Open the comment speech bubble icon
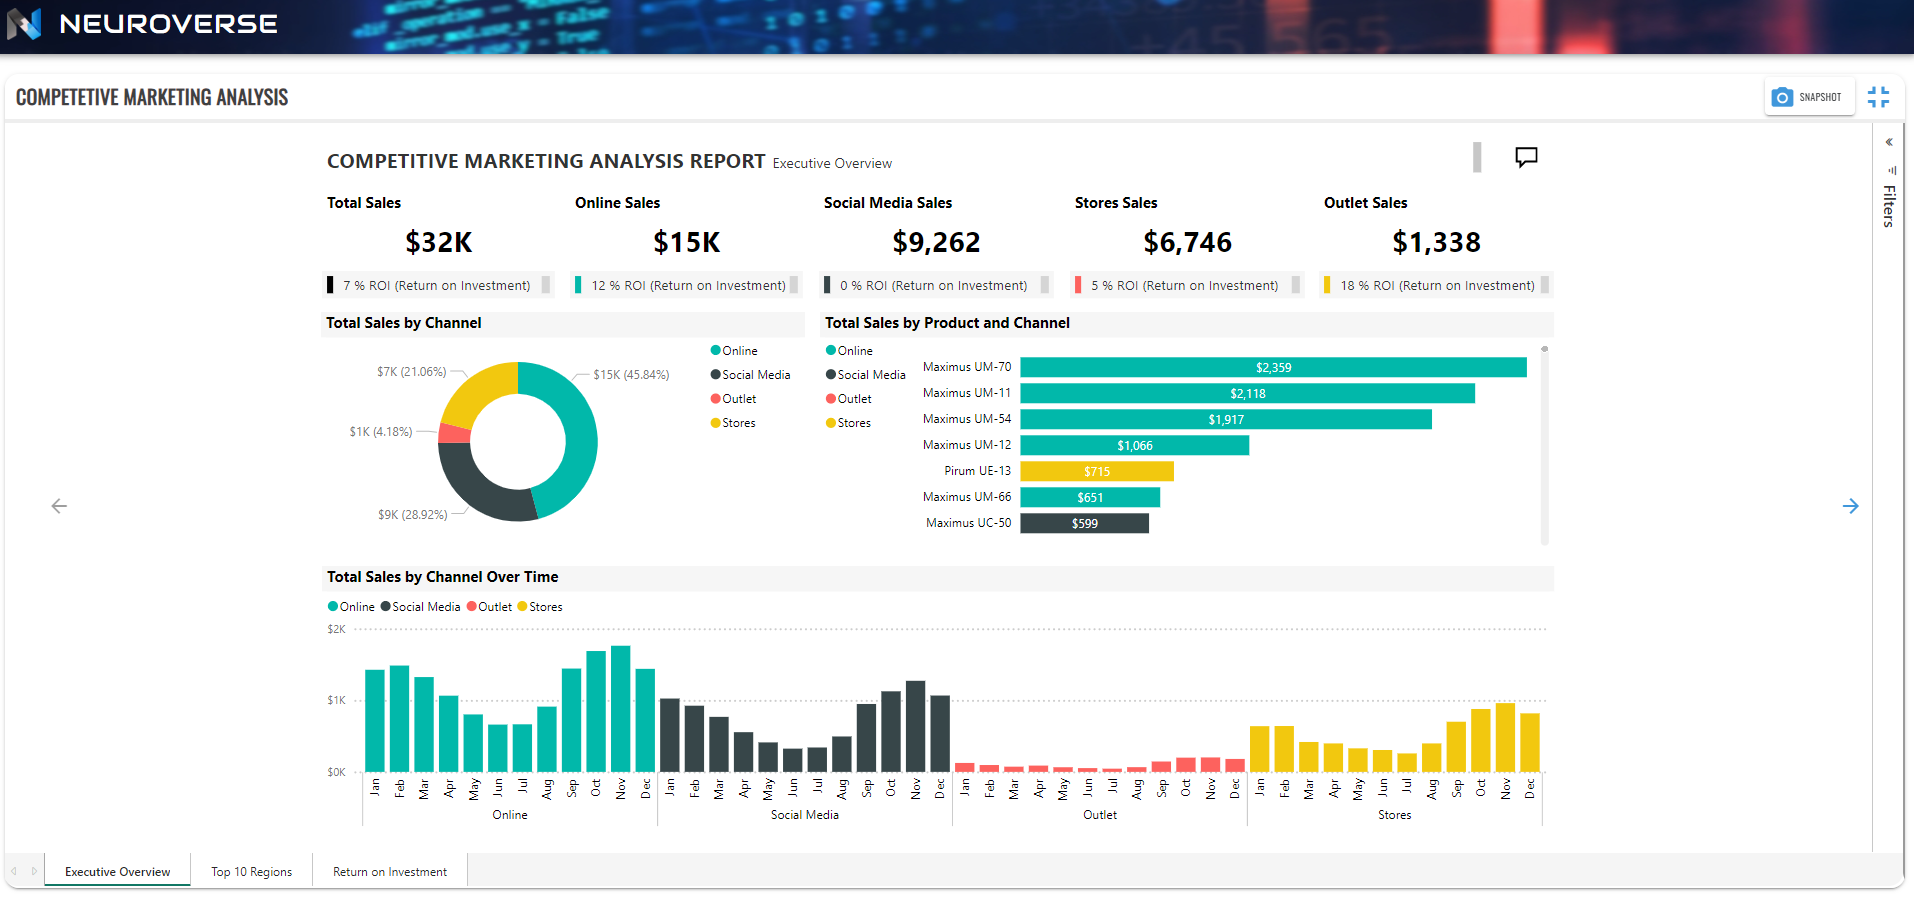 coord(1526,157)
